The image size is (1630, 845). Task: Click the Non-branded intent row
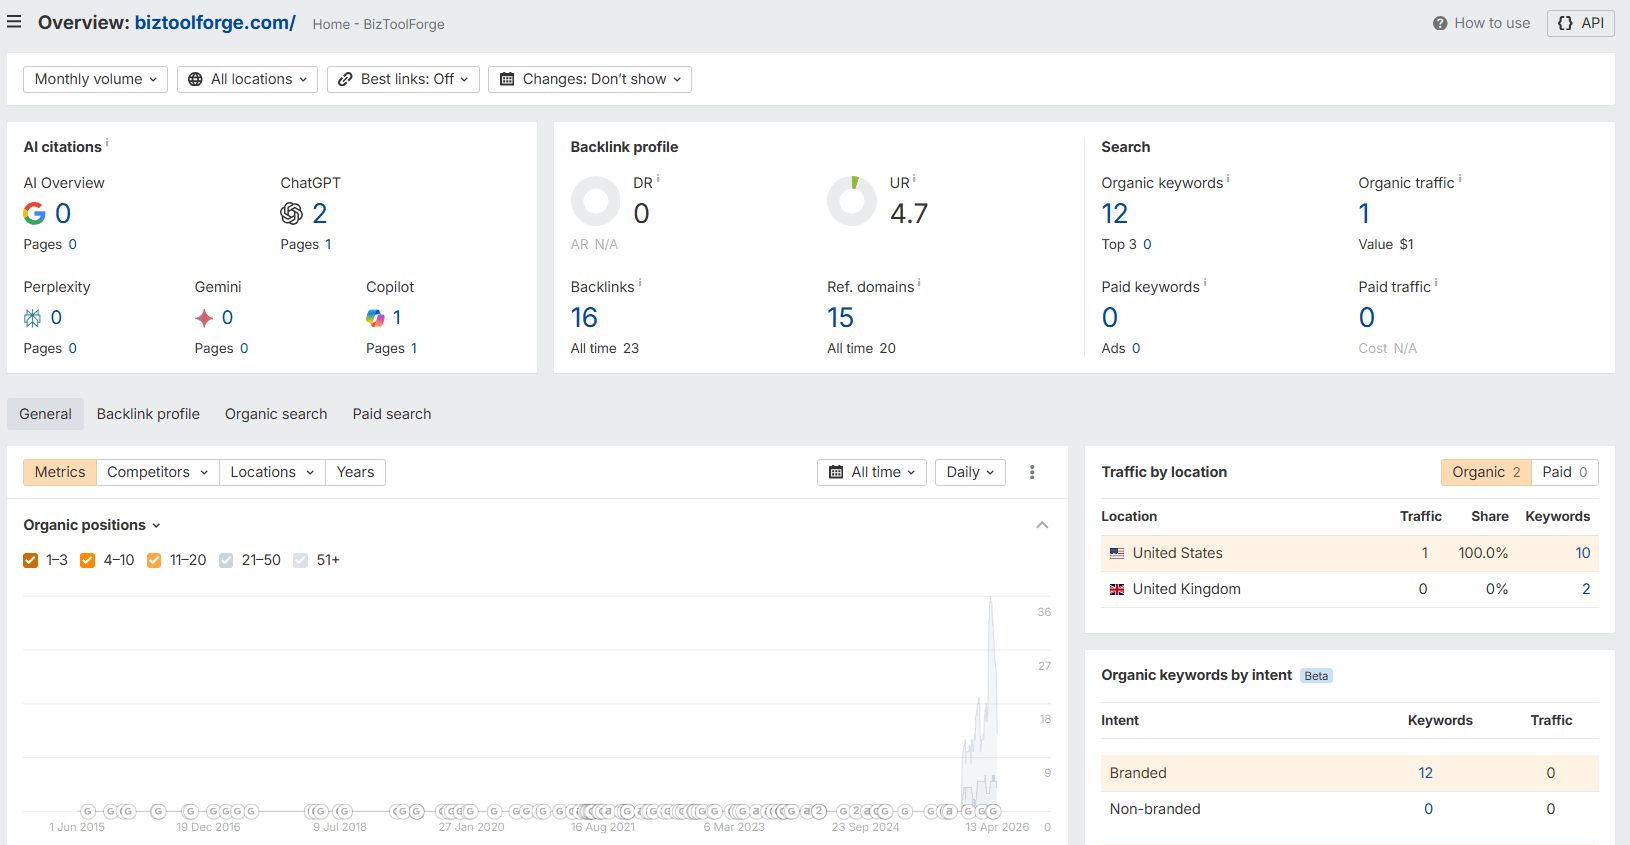(1350, 809)
